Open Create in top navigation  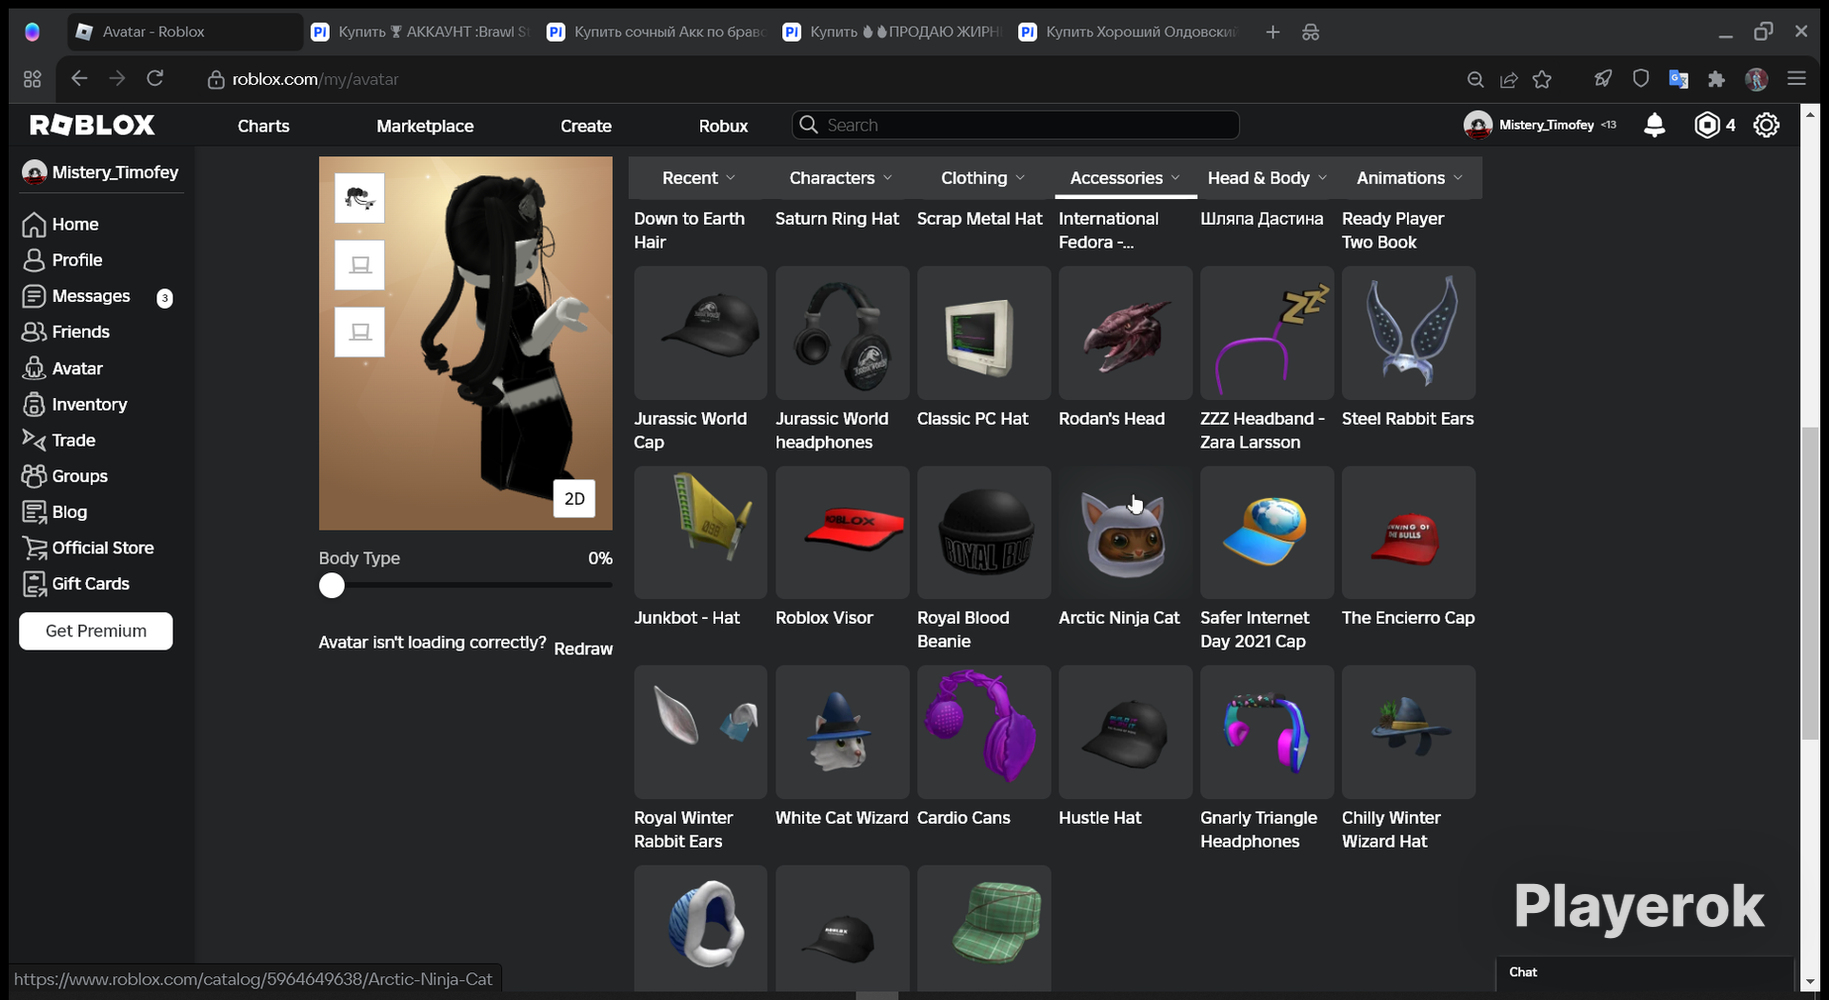point(586,126)
